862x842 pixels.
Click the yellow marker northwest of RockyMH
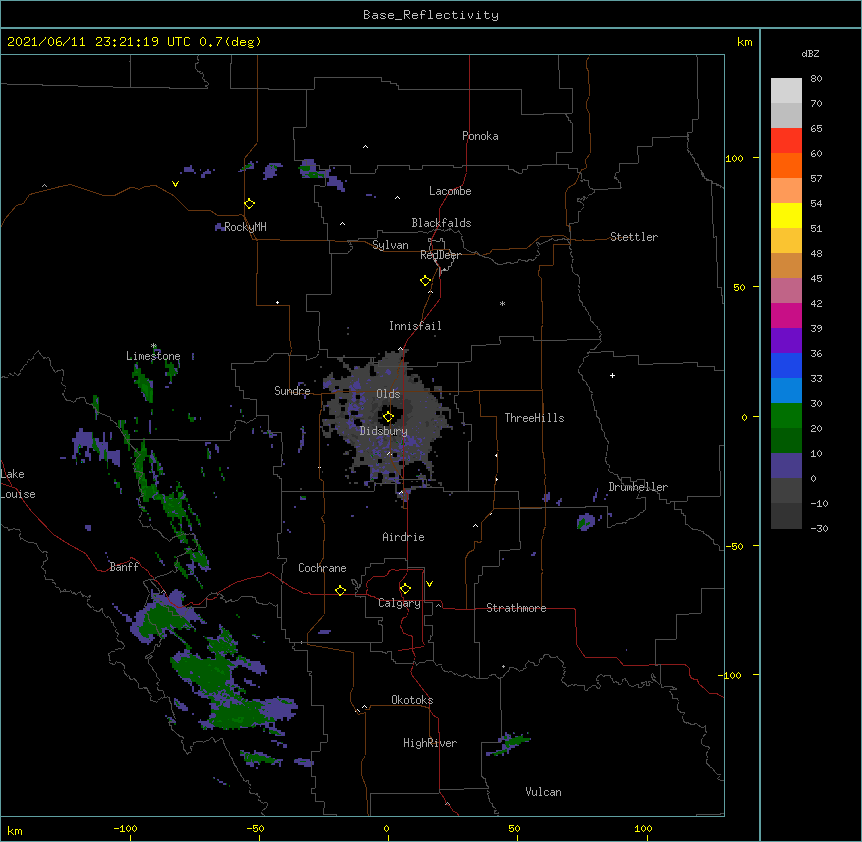(250, 204)
